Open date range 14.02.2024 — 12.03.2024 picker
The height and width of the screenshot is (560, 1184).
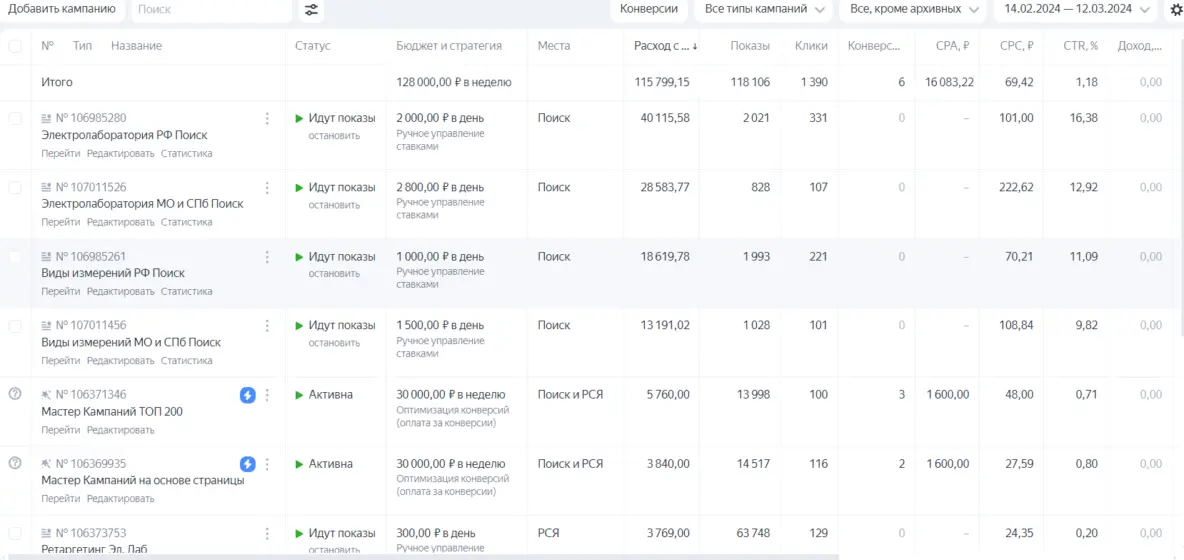[x=1077, y=10]
